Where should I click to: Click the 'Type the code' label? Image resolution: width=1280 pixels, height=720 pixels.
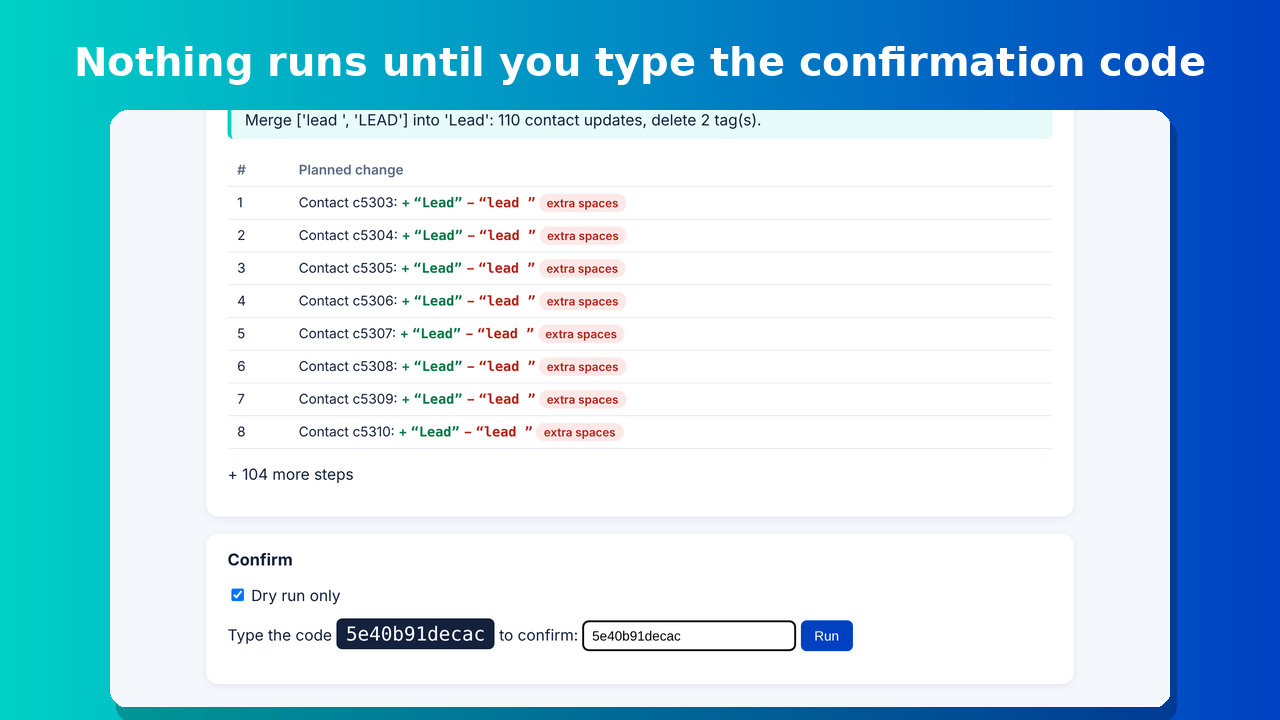(280, 635)
